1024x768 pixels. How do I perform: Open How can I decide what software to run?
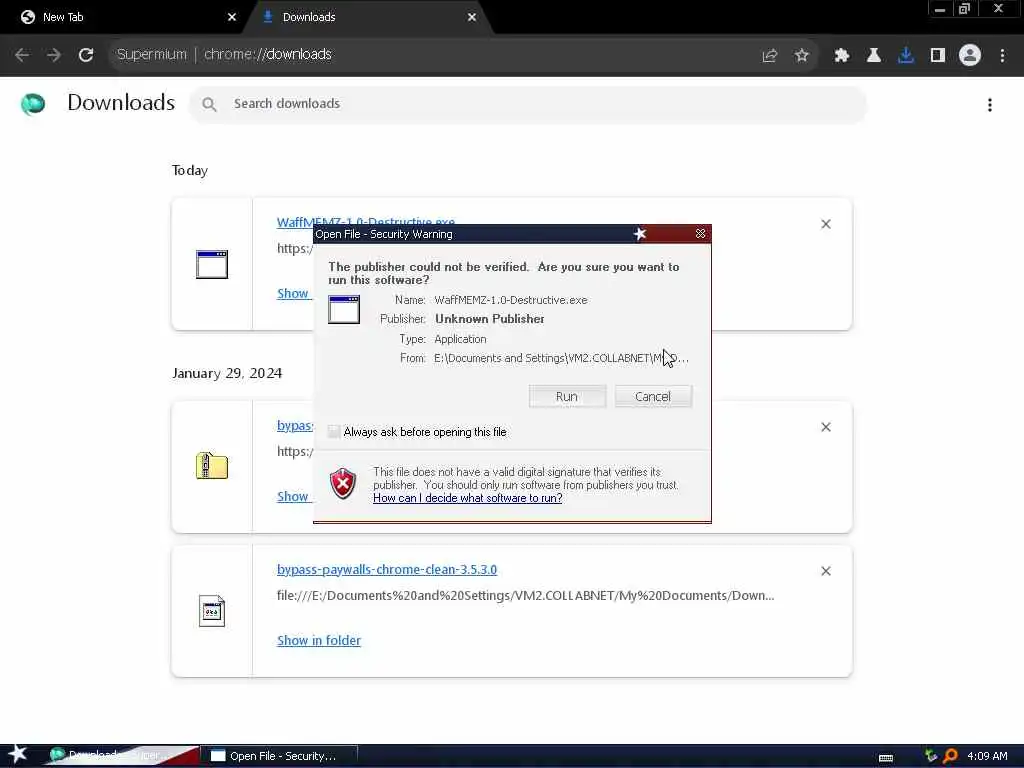[x=468, y=498]
